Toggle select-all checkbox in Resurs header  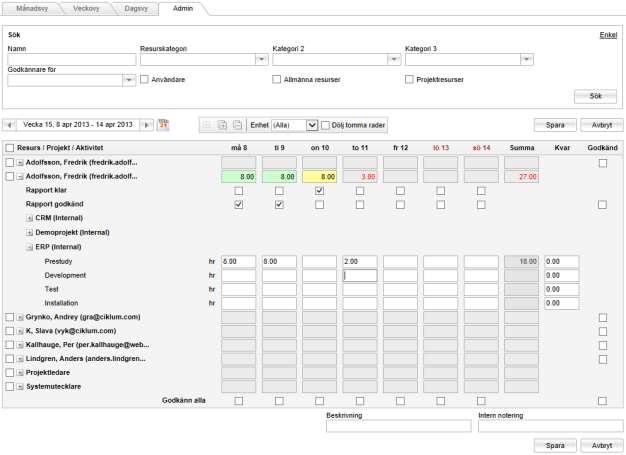point(10,148)
